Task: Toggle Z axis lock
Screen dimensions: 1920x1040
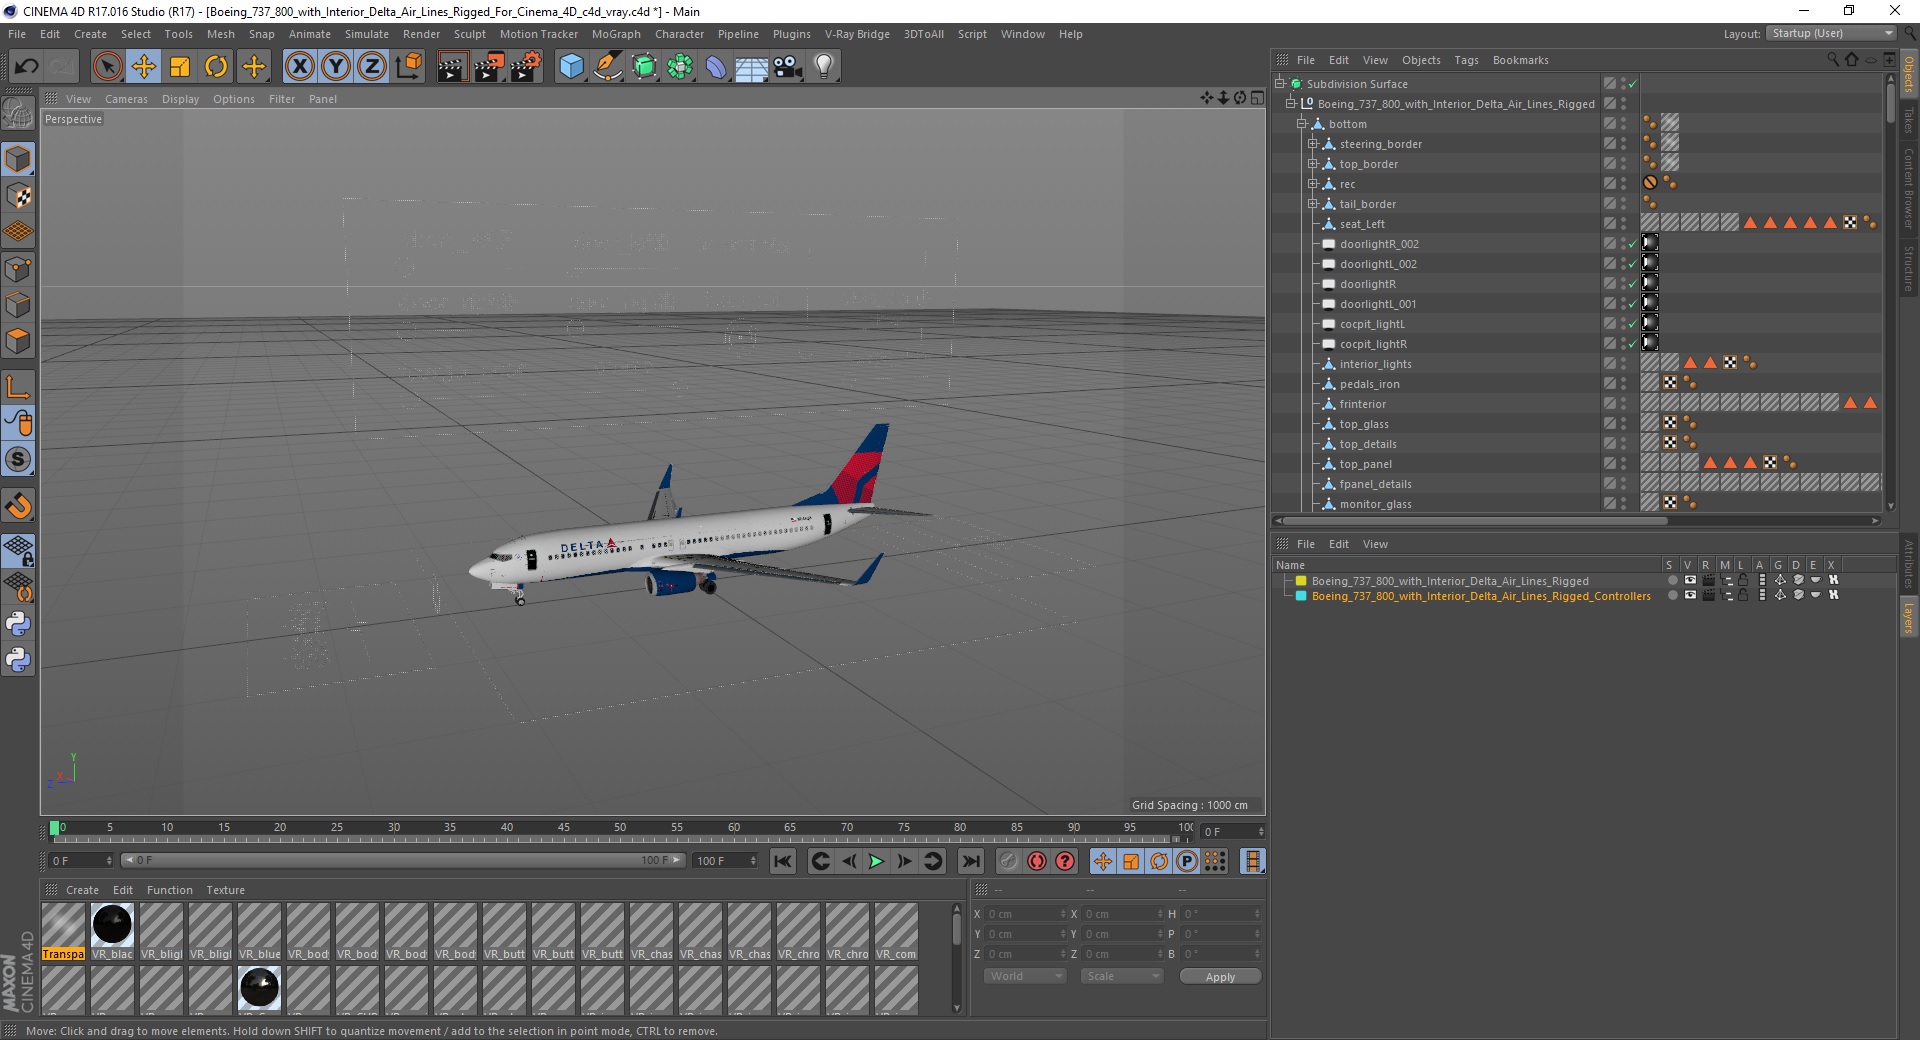Action: [x=372, y=67]
